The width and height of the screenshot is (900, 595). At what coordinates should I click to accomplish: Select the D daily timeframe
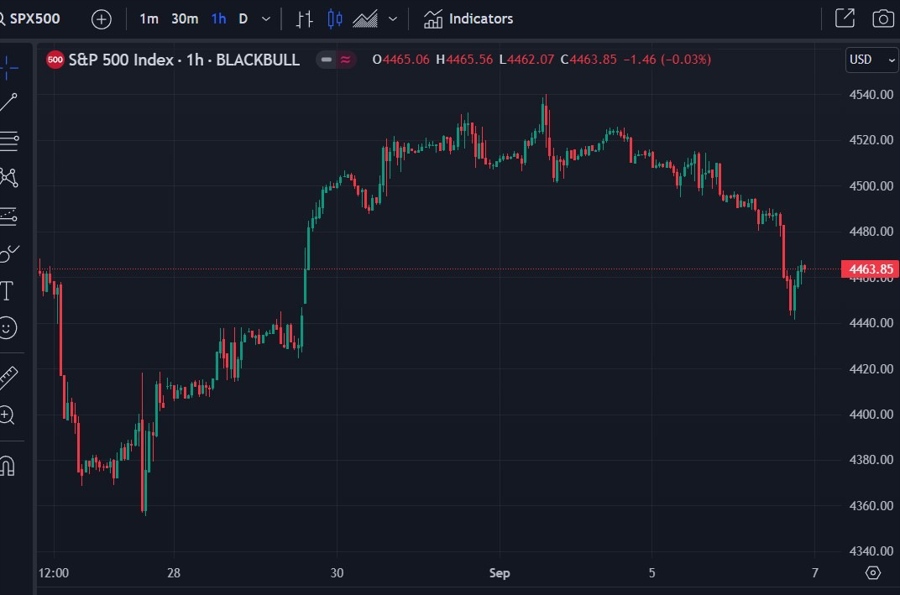pos(243,19)
